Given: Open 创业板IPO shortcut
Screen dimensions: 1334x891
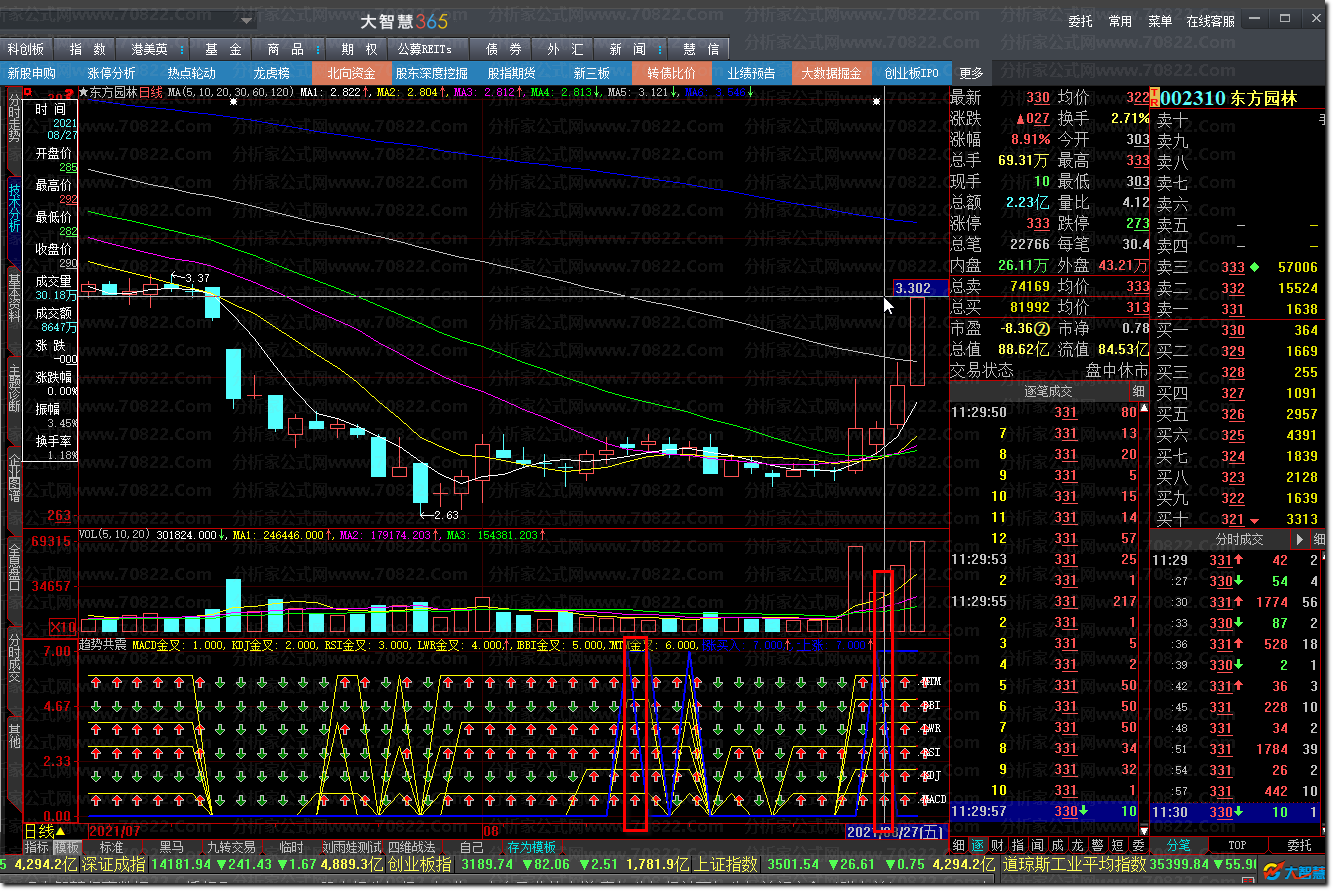Looking at the screenshot, I should 911,73.
